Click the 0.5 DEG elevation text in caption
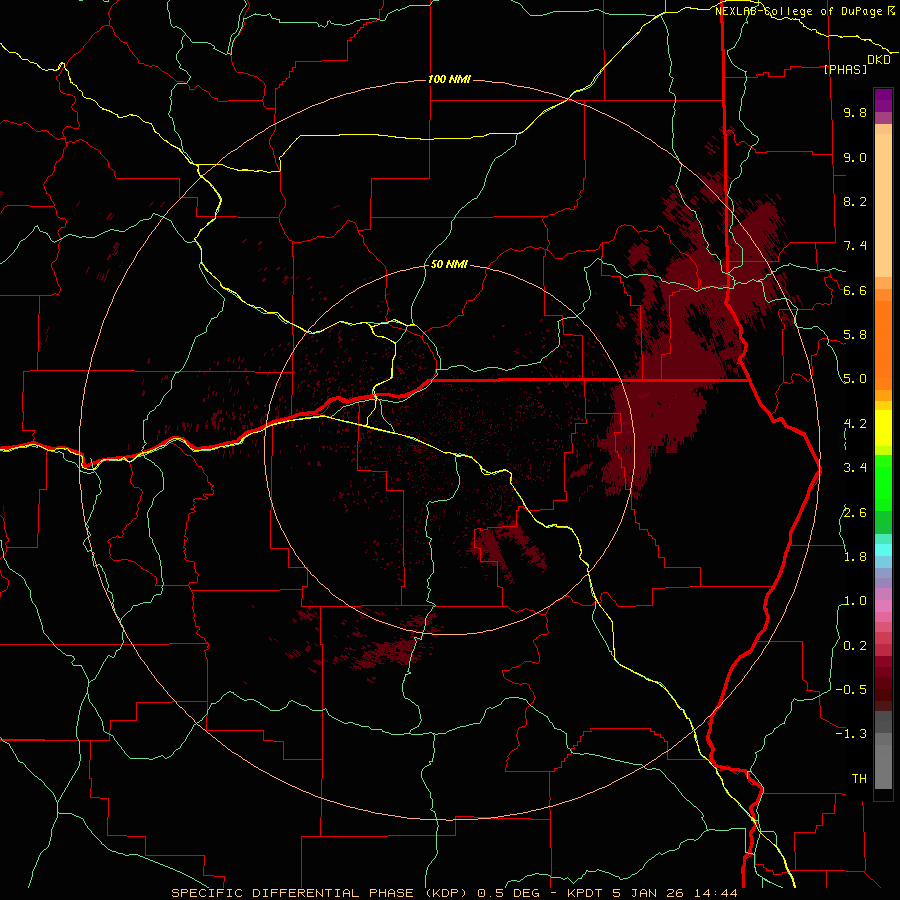This screenshot has width=900, height=900. [x=508, y=893]
